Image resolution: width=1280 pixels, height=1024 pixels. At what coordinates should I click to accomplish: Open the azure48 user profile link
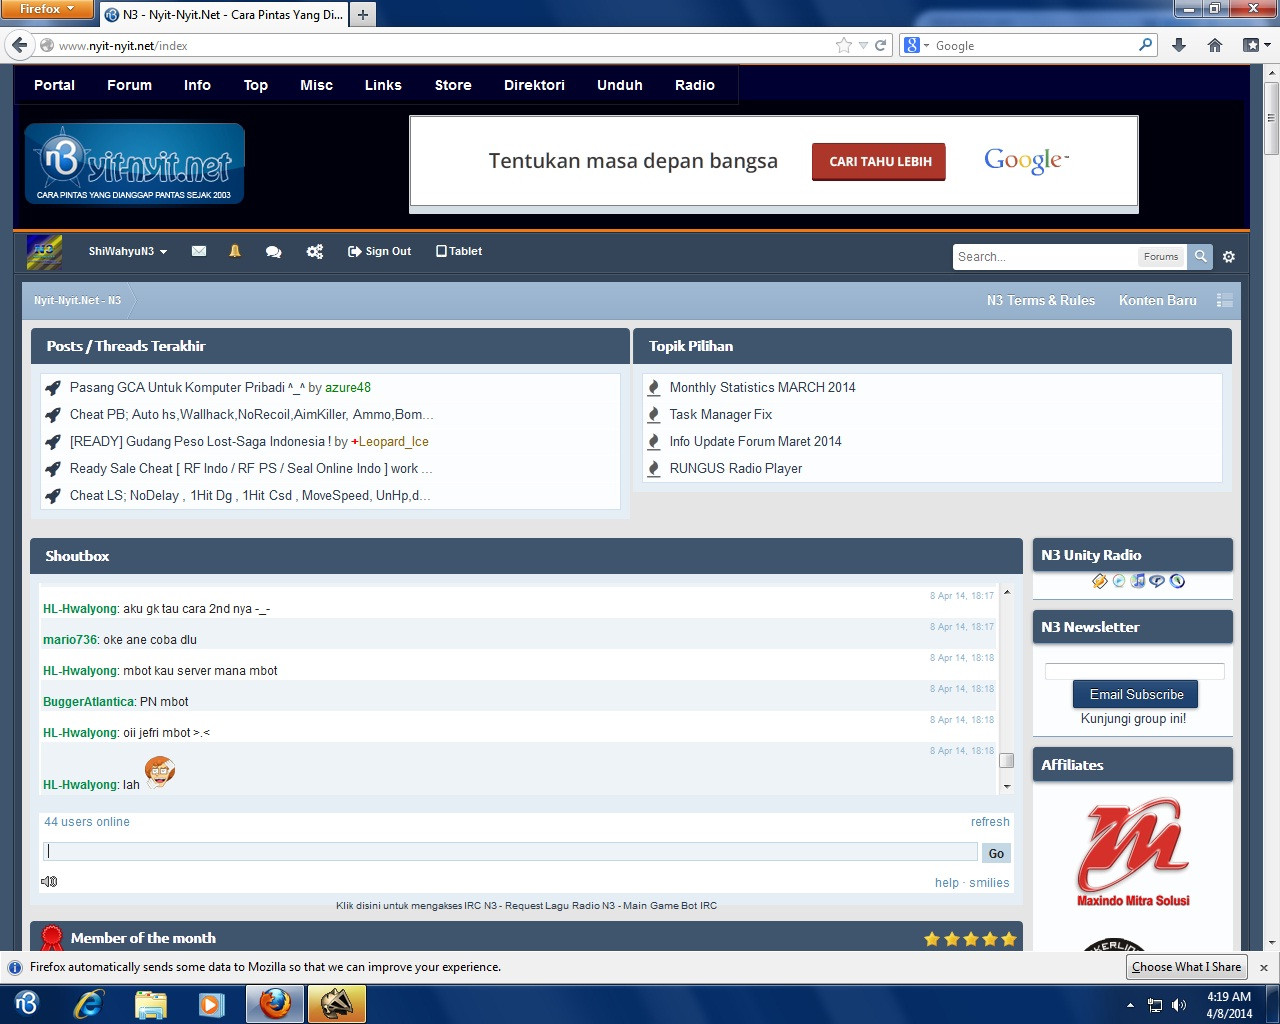[x=348, y=387]
